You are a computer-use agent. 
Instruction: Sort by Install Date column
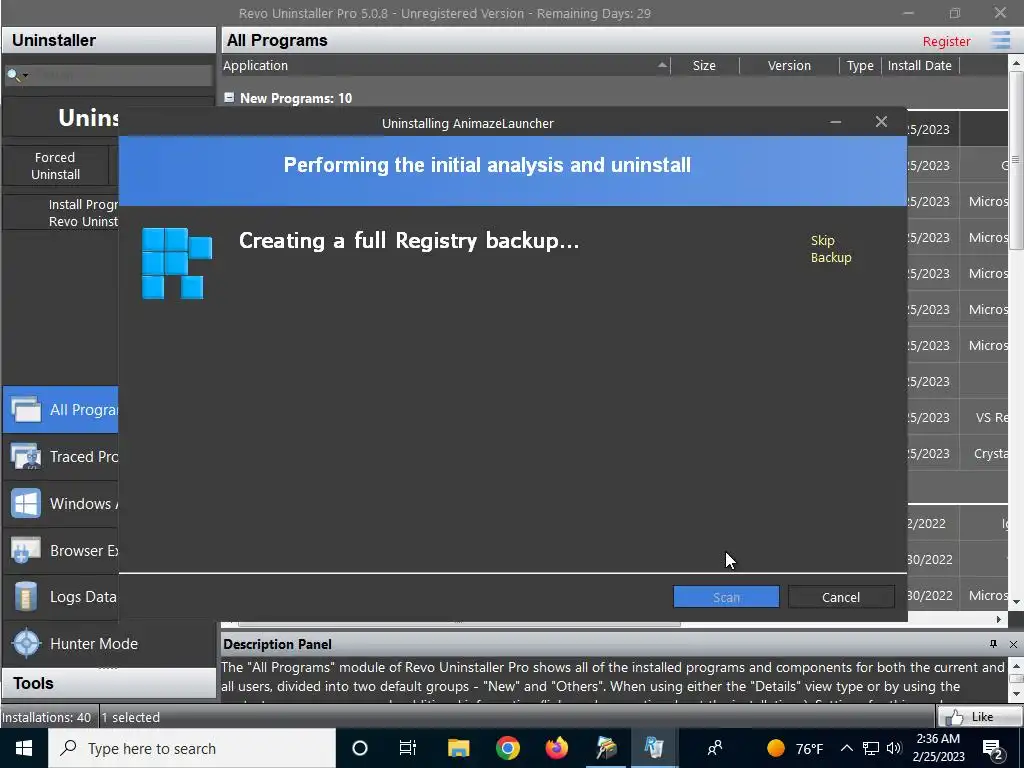920,65
